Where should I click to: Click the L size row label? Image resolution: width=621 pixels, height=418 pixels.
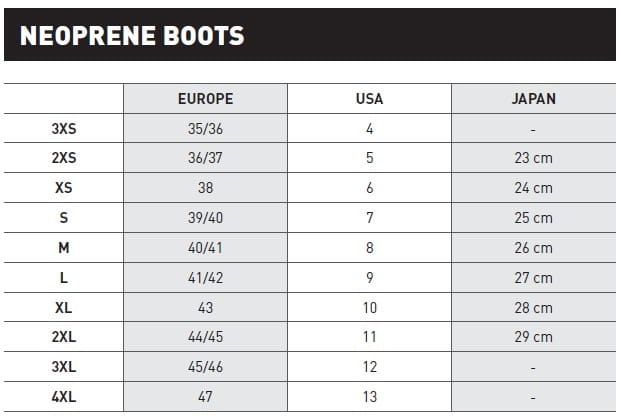pos(63,278)
